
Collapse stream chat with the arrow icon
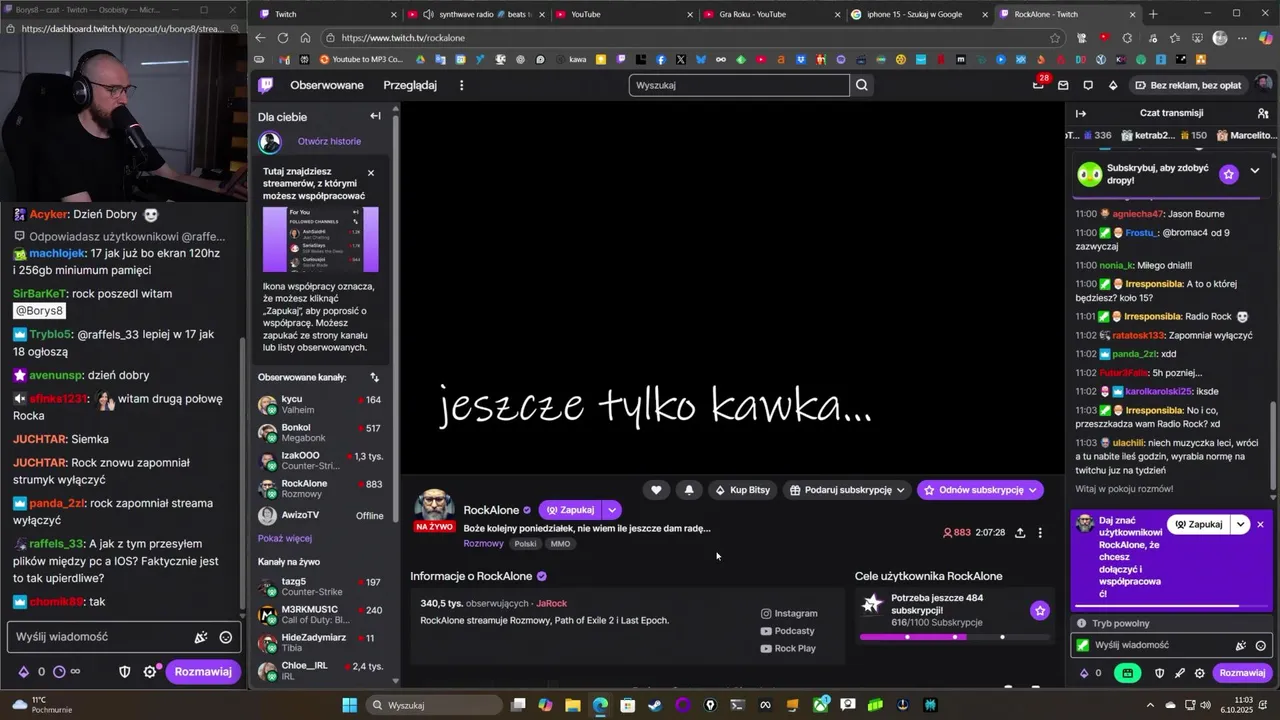(1080, 113)
